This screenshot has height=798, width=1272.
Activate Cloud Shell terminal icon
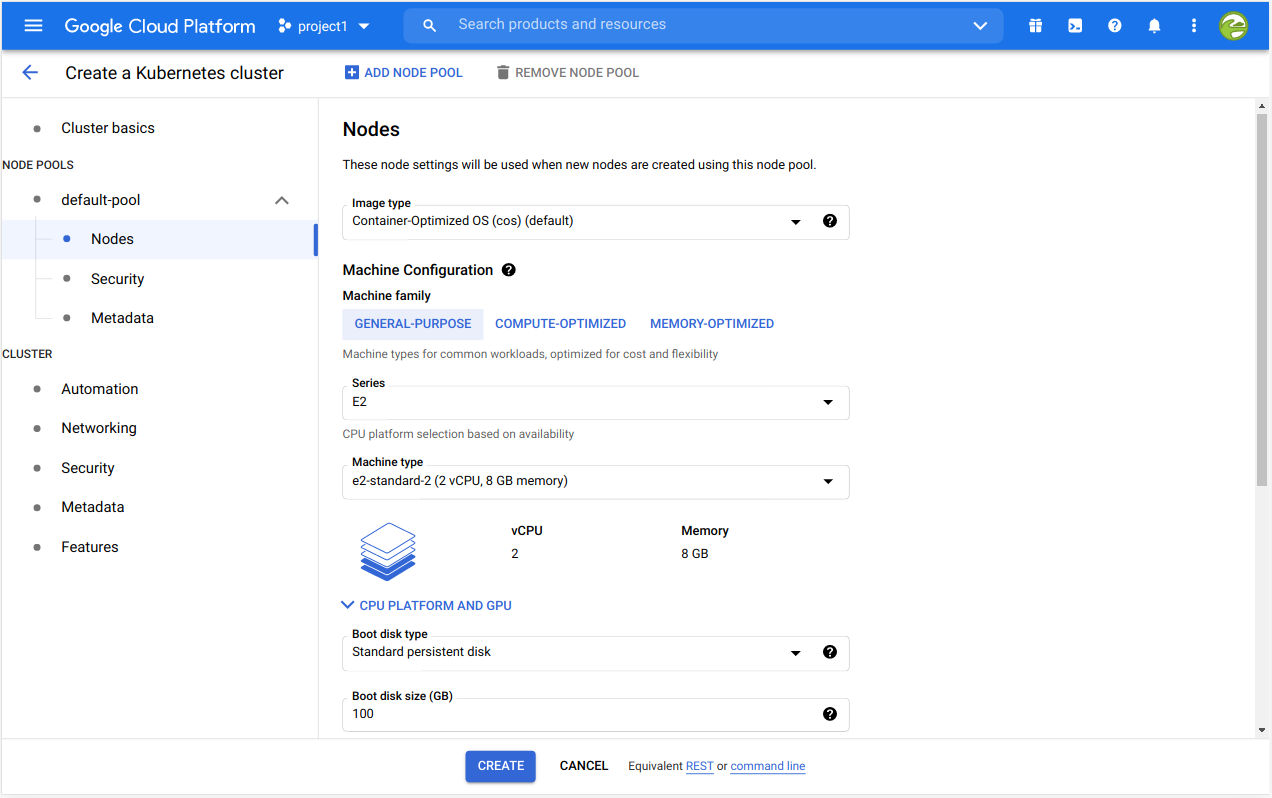[x=1075, y=26]
